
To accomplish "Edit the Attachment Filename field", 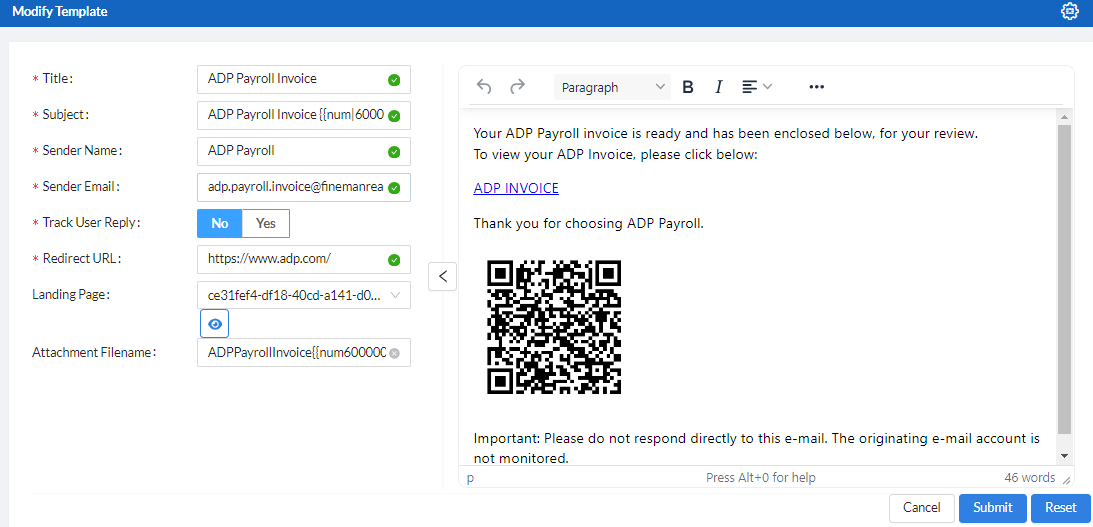I will tap(304, 353).
